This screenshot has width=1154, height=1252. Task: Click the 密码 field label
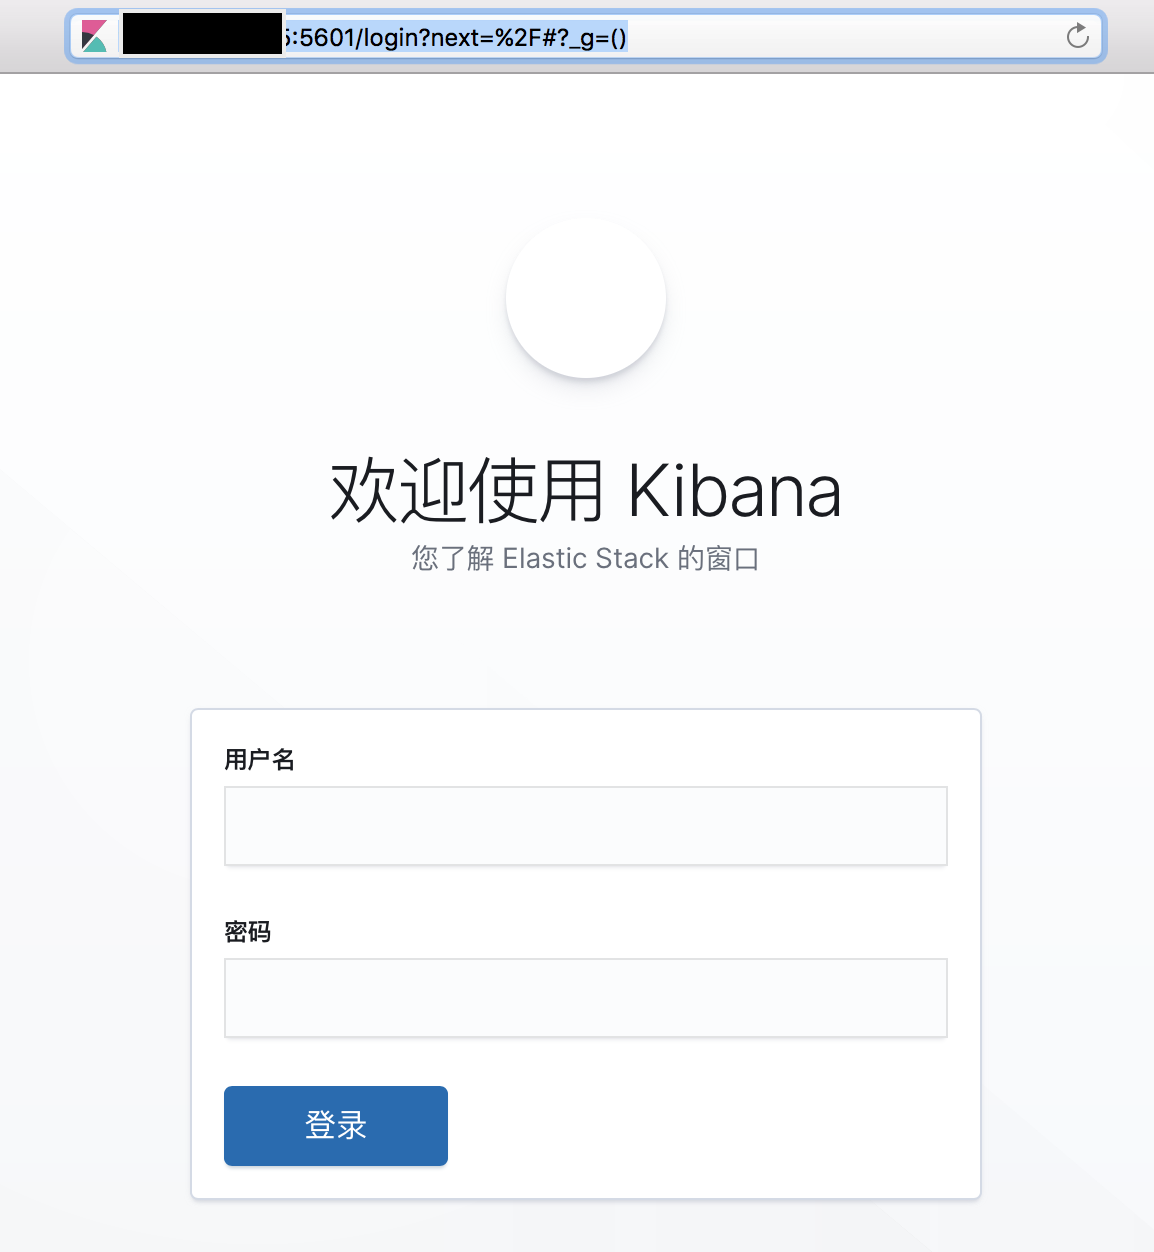[248, 932]
